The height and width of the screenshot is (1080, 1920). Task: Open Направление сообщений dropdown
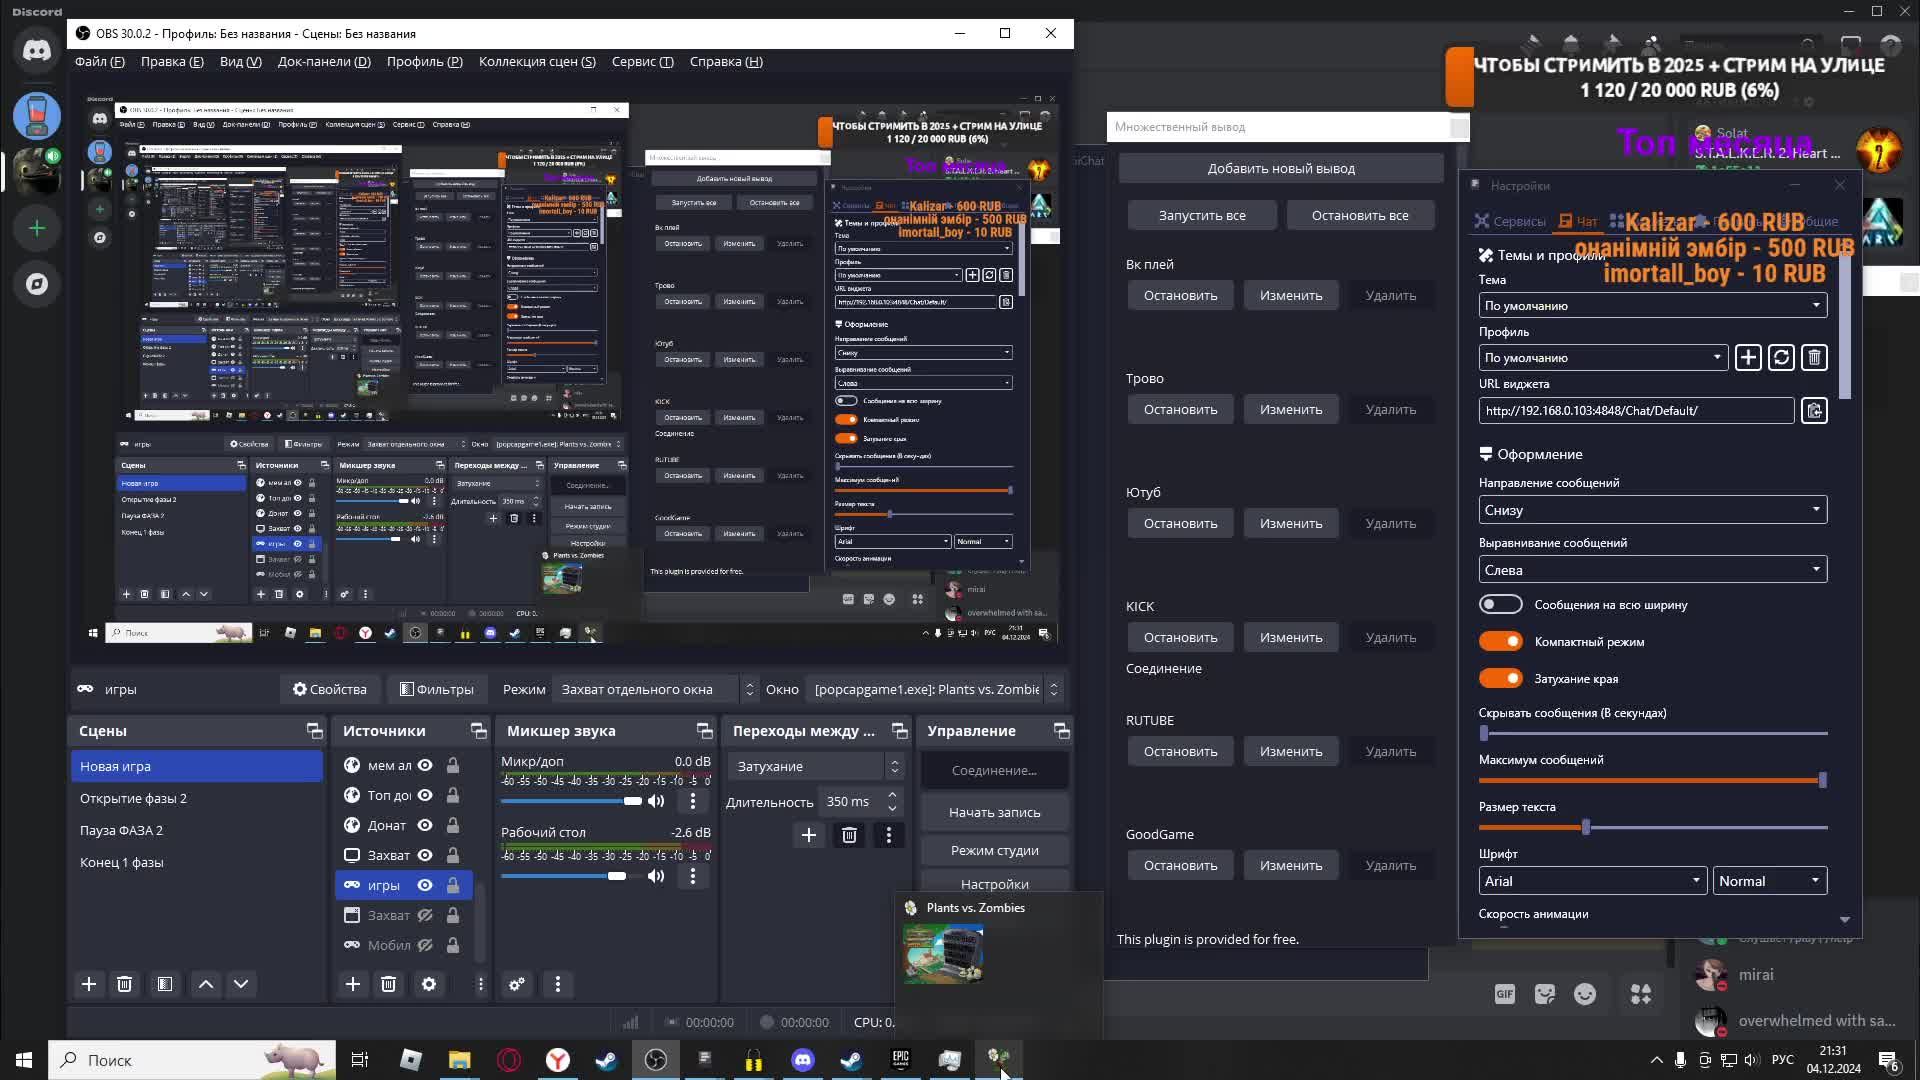[1653, 510]
